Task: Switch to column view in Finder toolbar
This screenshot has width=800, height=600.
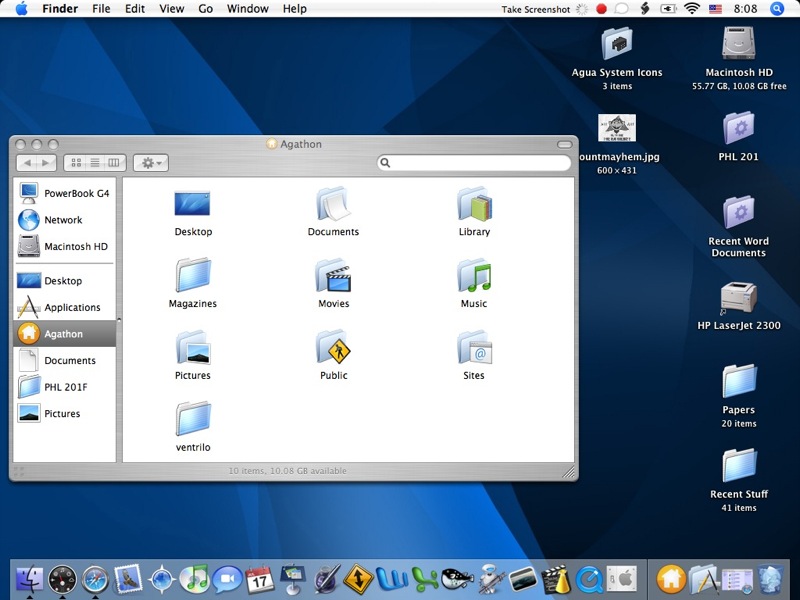Action: [x=113, y=162]
